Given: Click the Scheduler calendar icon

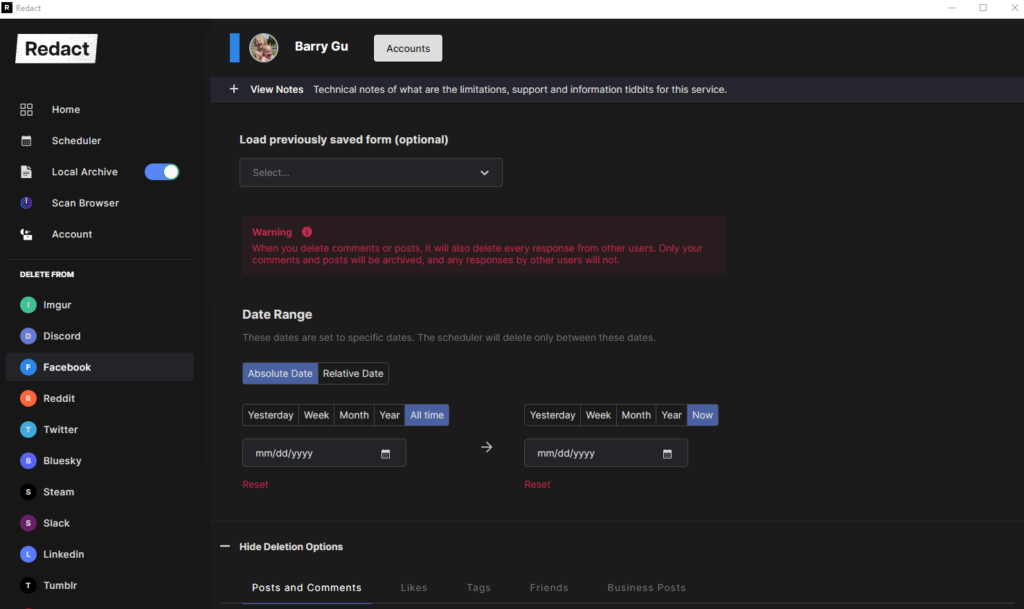Looking at the screenshot, I should click(27, 141).
